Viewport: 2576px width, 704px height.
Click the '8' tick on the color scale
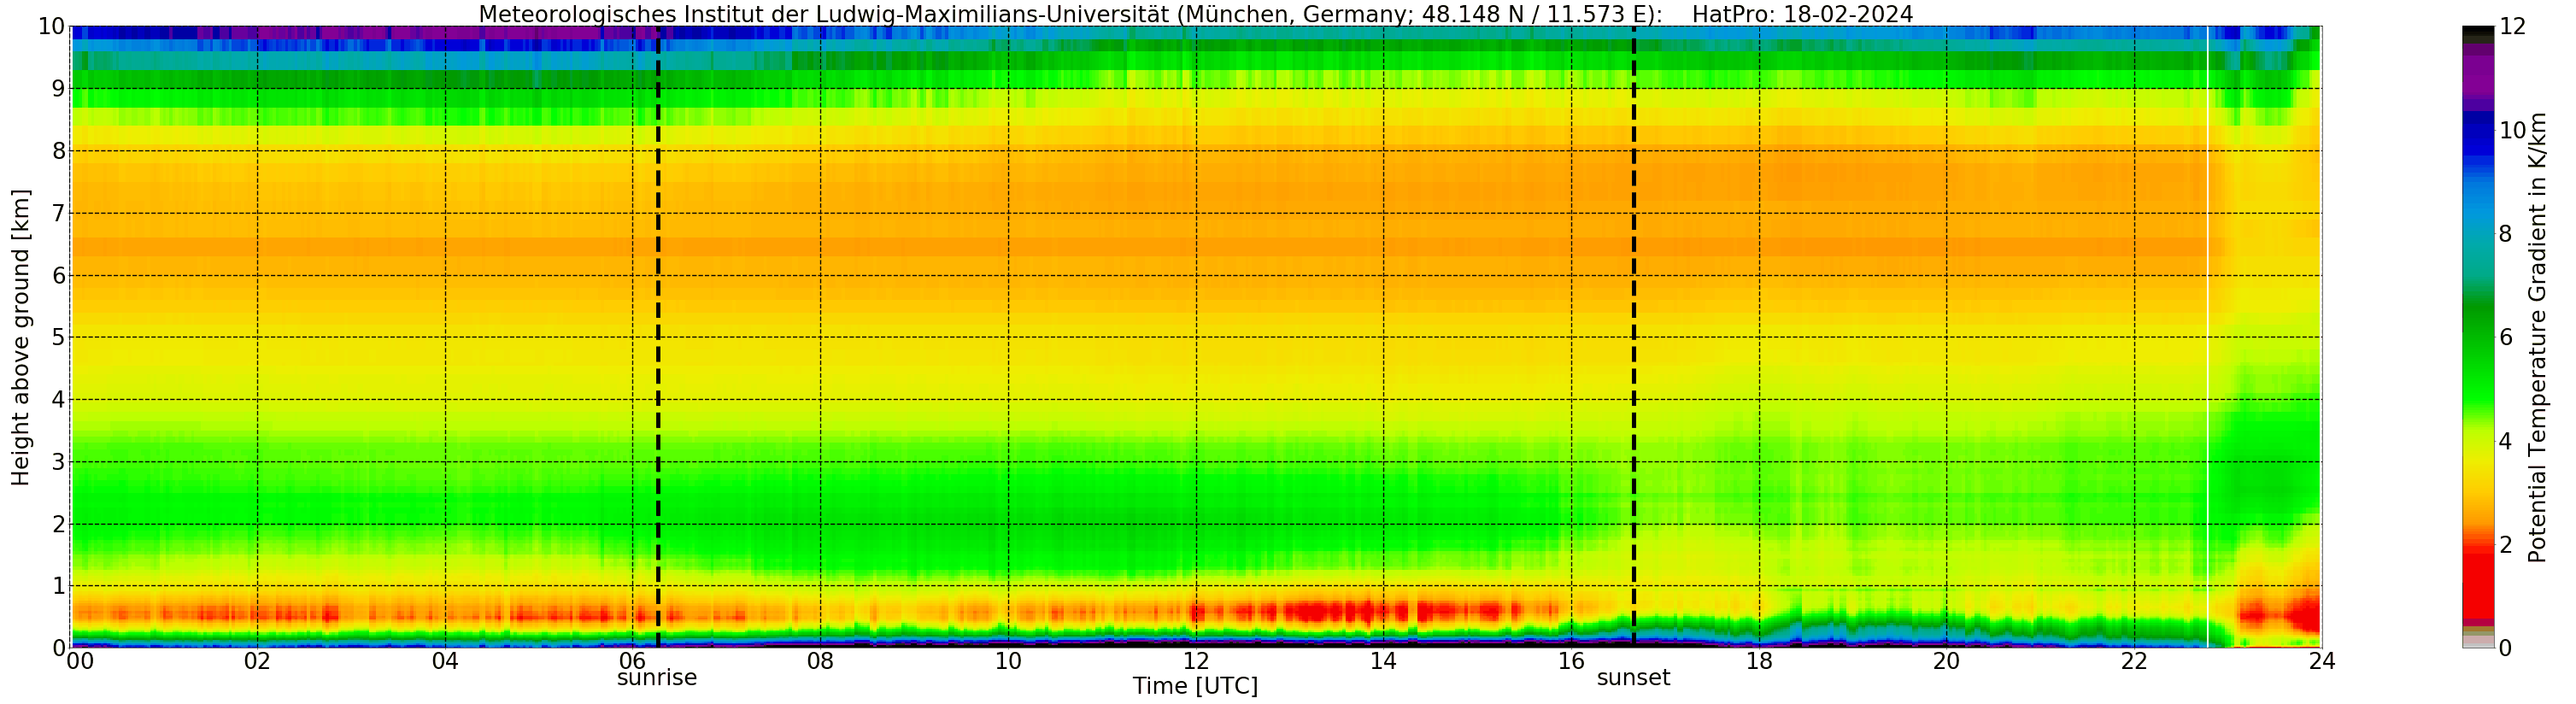2505,234
